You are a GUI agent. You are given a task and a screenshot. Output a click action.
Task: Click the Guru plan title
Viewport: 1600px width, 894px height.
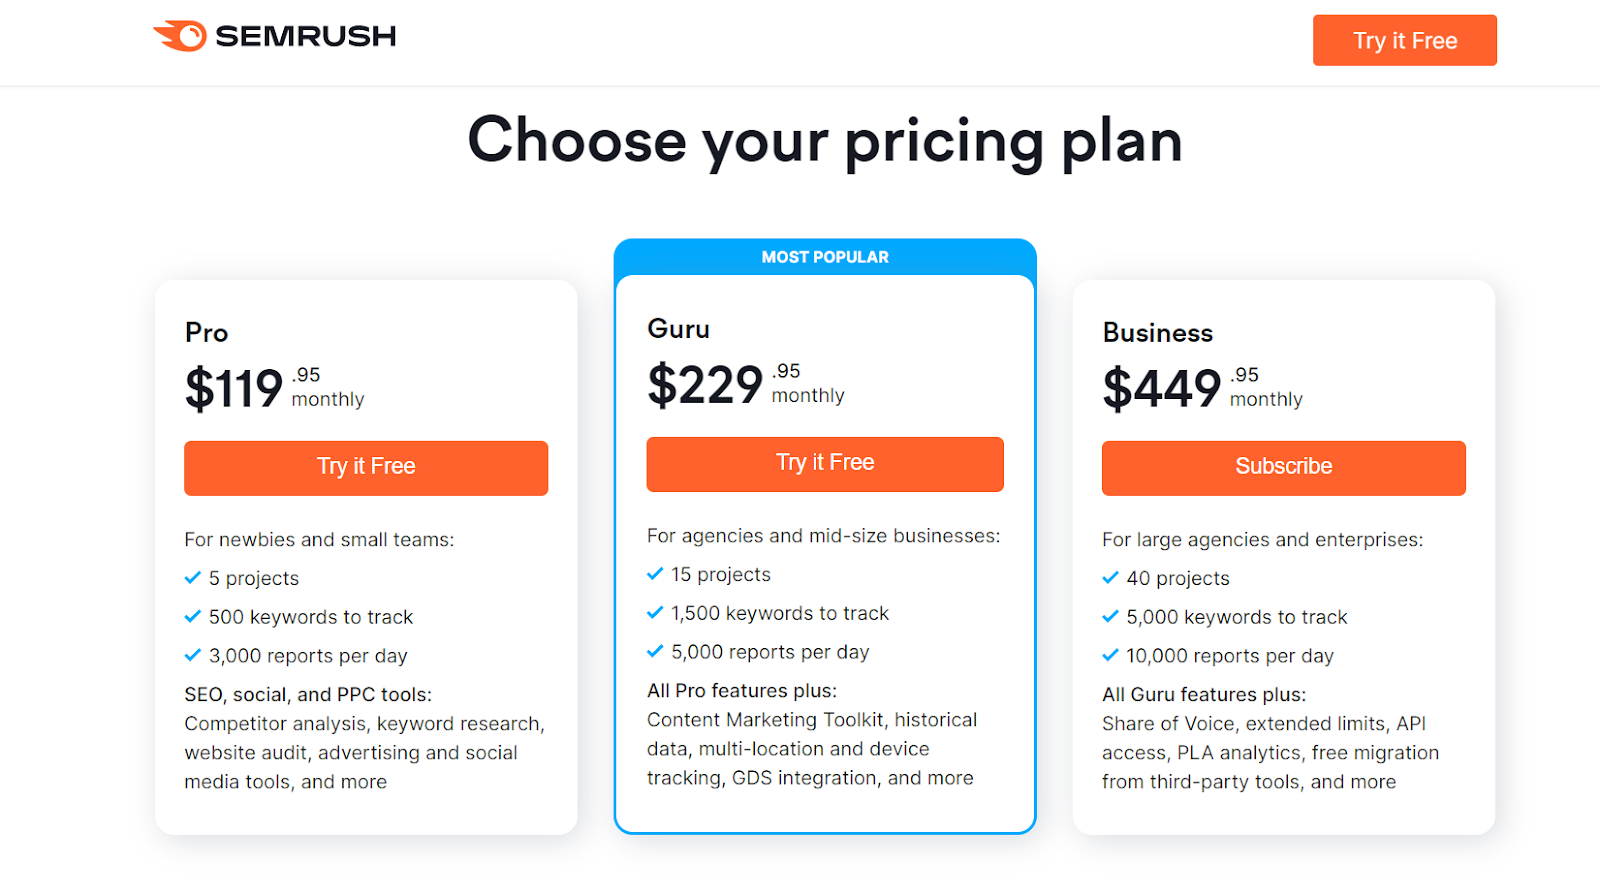679,329
